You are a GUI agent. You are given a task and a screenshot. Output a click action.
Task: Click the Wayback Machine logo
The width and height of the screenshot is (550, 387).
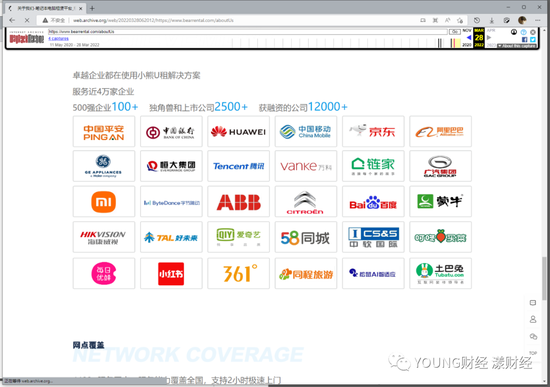pyautogui.click(x=27, y=38)
